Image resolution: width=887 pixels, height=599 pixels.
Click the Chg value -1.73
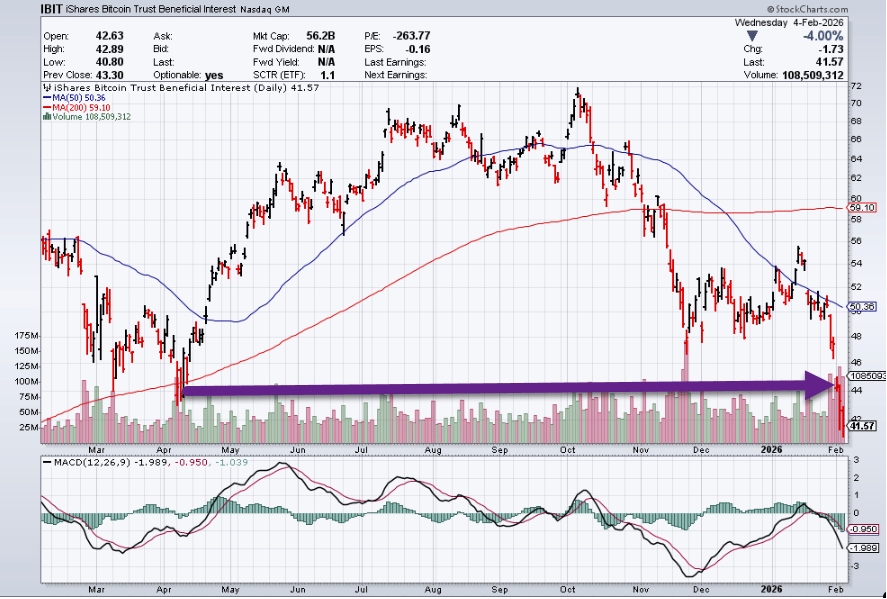coord(831,49)
